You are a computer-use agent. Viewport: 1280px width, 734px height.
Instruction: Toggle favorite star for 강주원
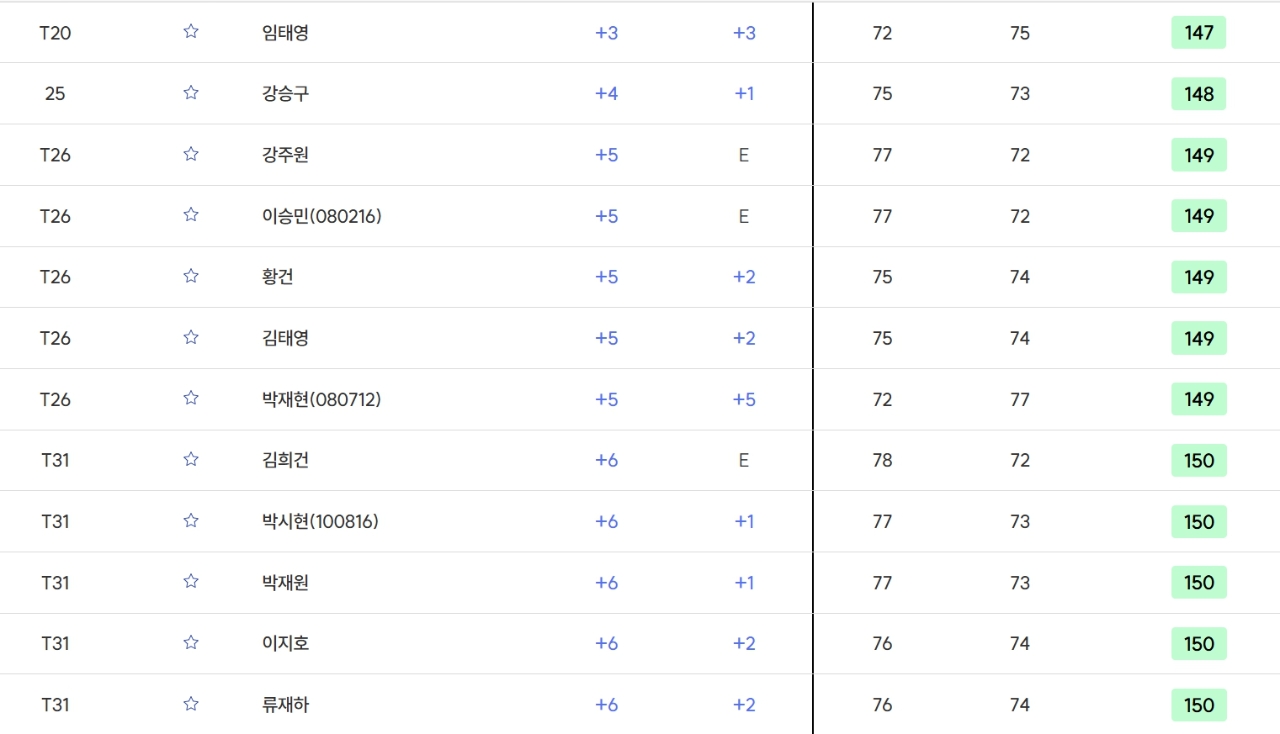pos(191,154)
